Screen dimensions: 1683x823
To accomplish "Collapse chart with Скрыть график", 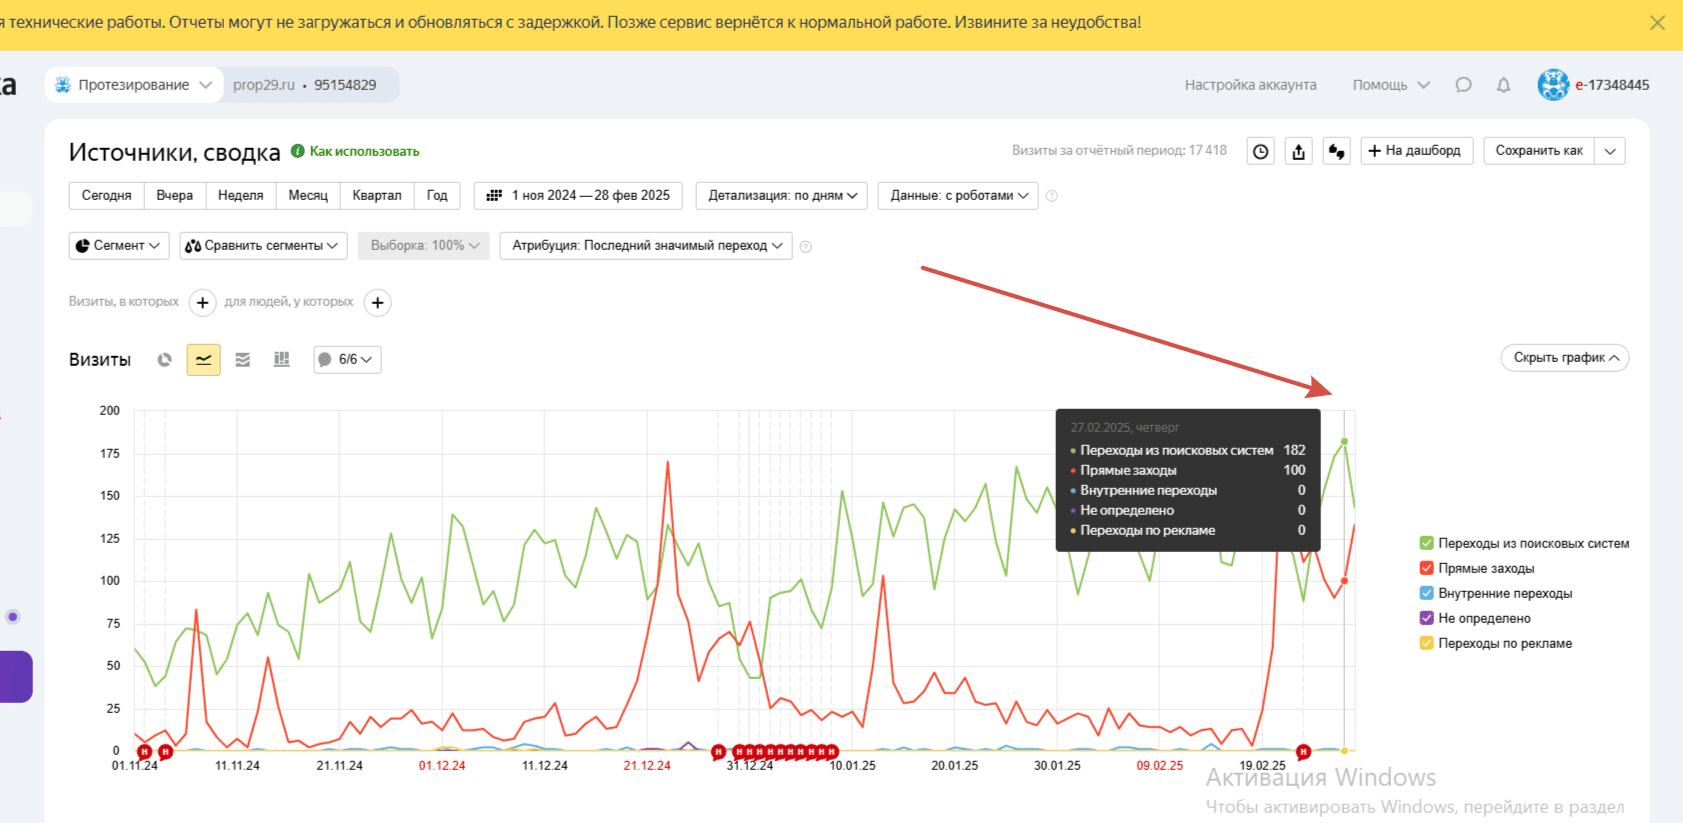I will pos(1565,358).
